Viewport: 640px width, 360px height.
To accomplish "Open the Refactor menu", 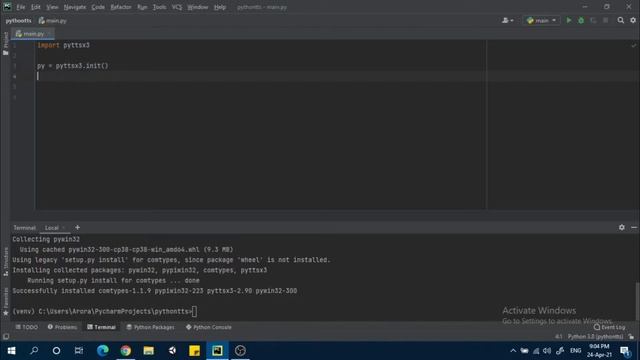I will [x=121, y=7].
